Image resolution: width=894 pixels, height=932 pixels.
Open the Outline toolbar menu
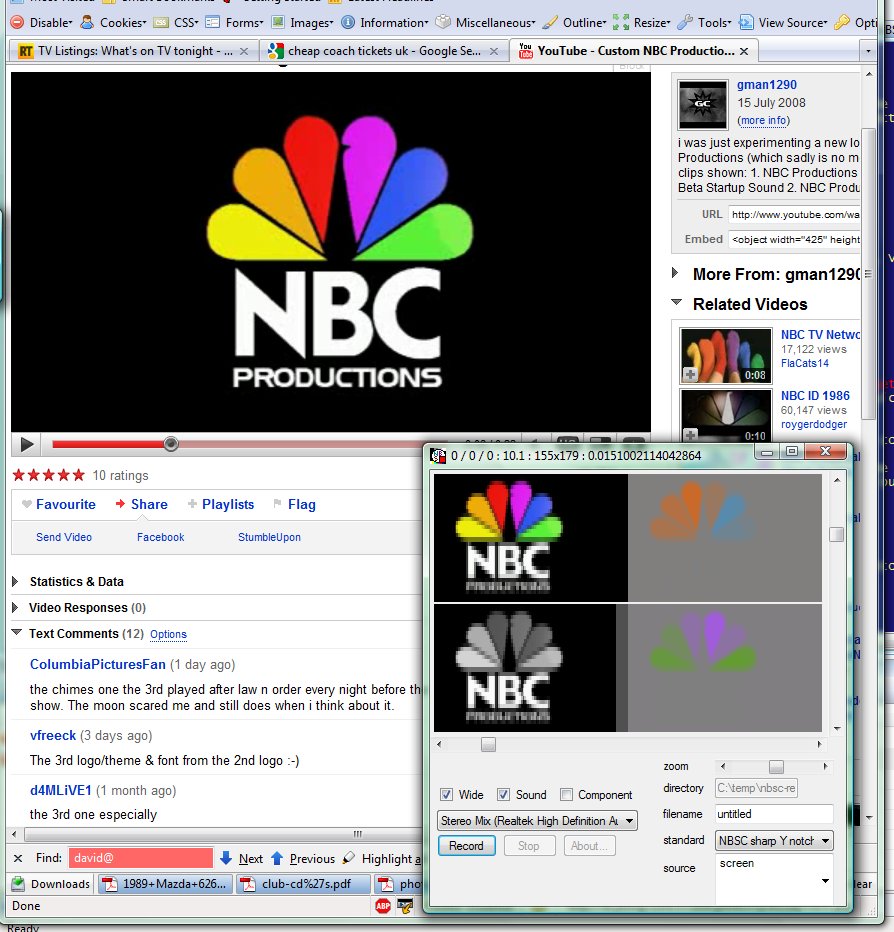575,23
